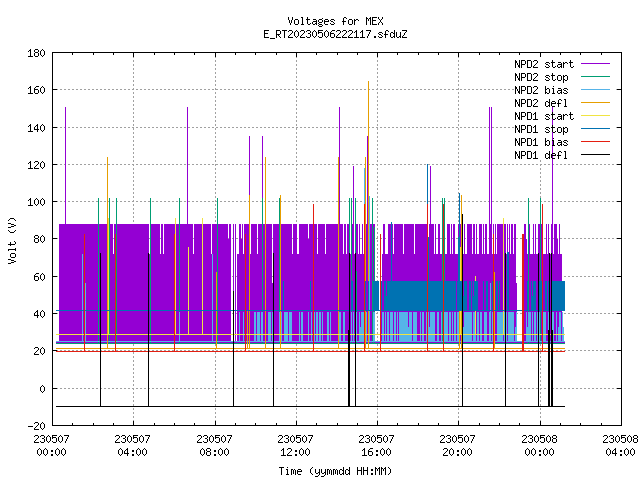Click the NPD1 bias red legend line

coord(595,142)
